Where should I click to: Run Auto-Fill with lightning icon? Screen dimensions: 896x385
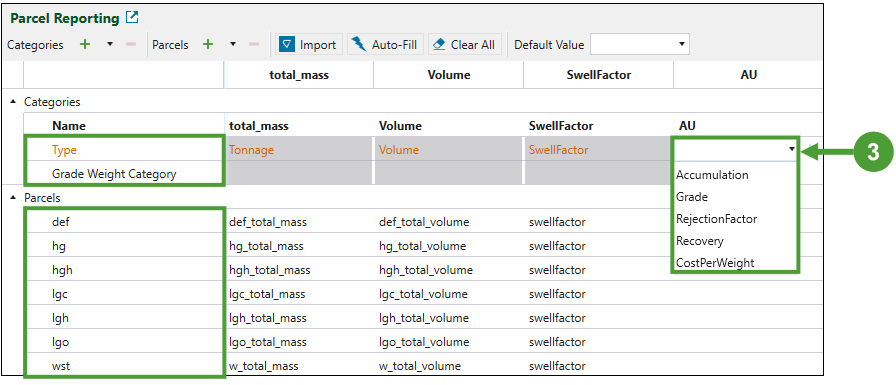pyautogui.click(x=385, y=45)
